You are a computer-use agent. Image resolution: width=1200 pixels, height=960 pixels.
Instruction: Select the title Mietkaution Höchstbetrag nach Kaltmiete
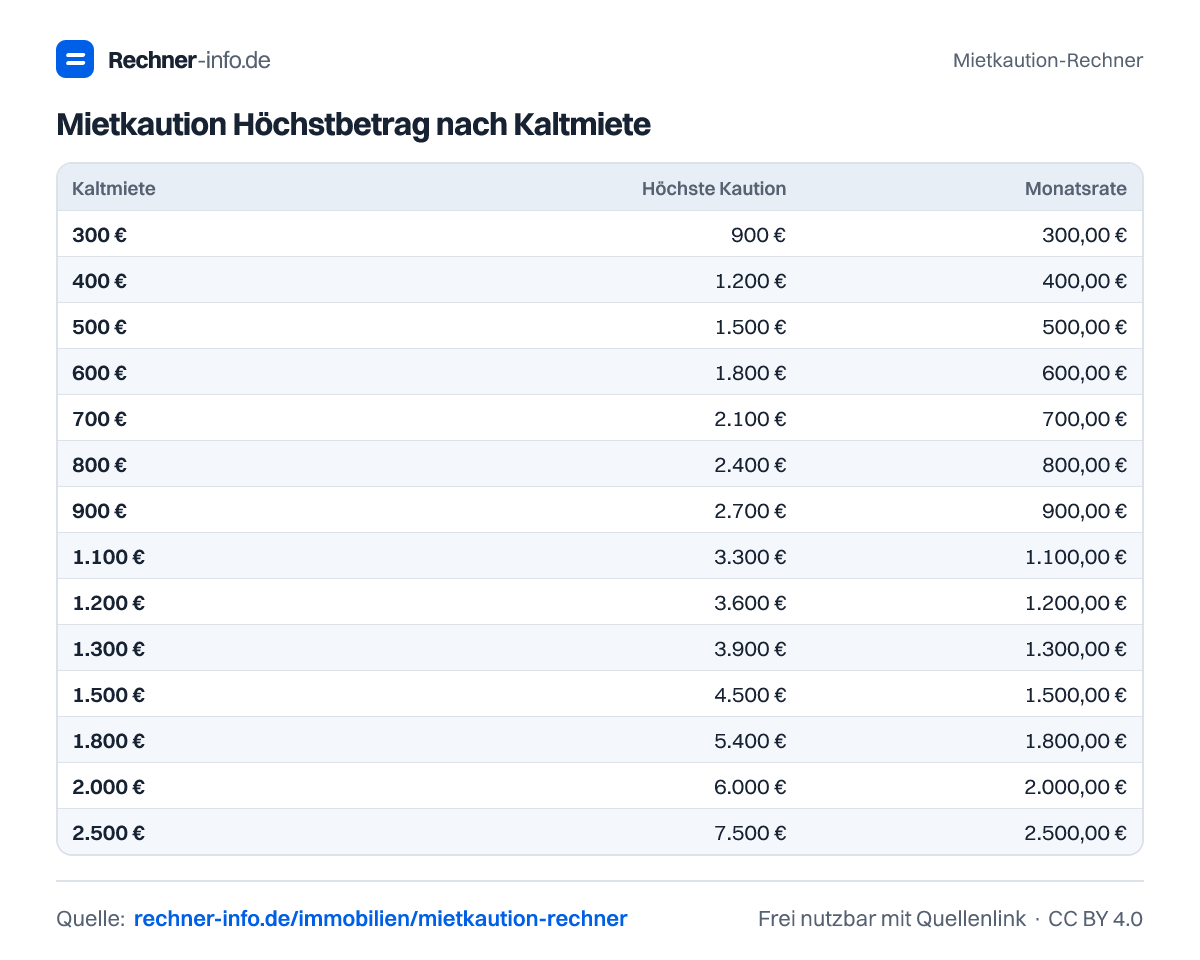(x=353, y=125)
